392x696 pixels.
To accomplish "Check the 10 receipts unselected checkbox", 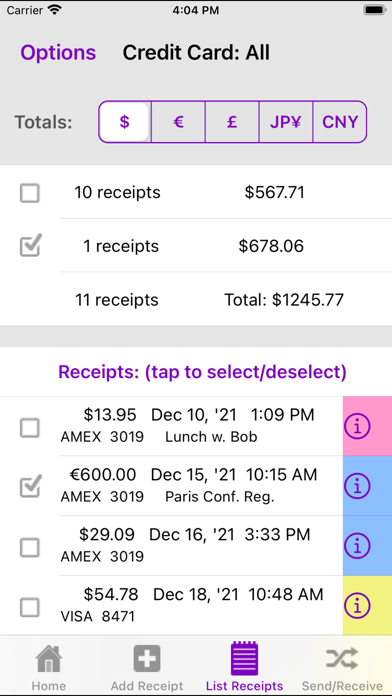I will click(30, 193).
